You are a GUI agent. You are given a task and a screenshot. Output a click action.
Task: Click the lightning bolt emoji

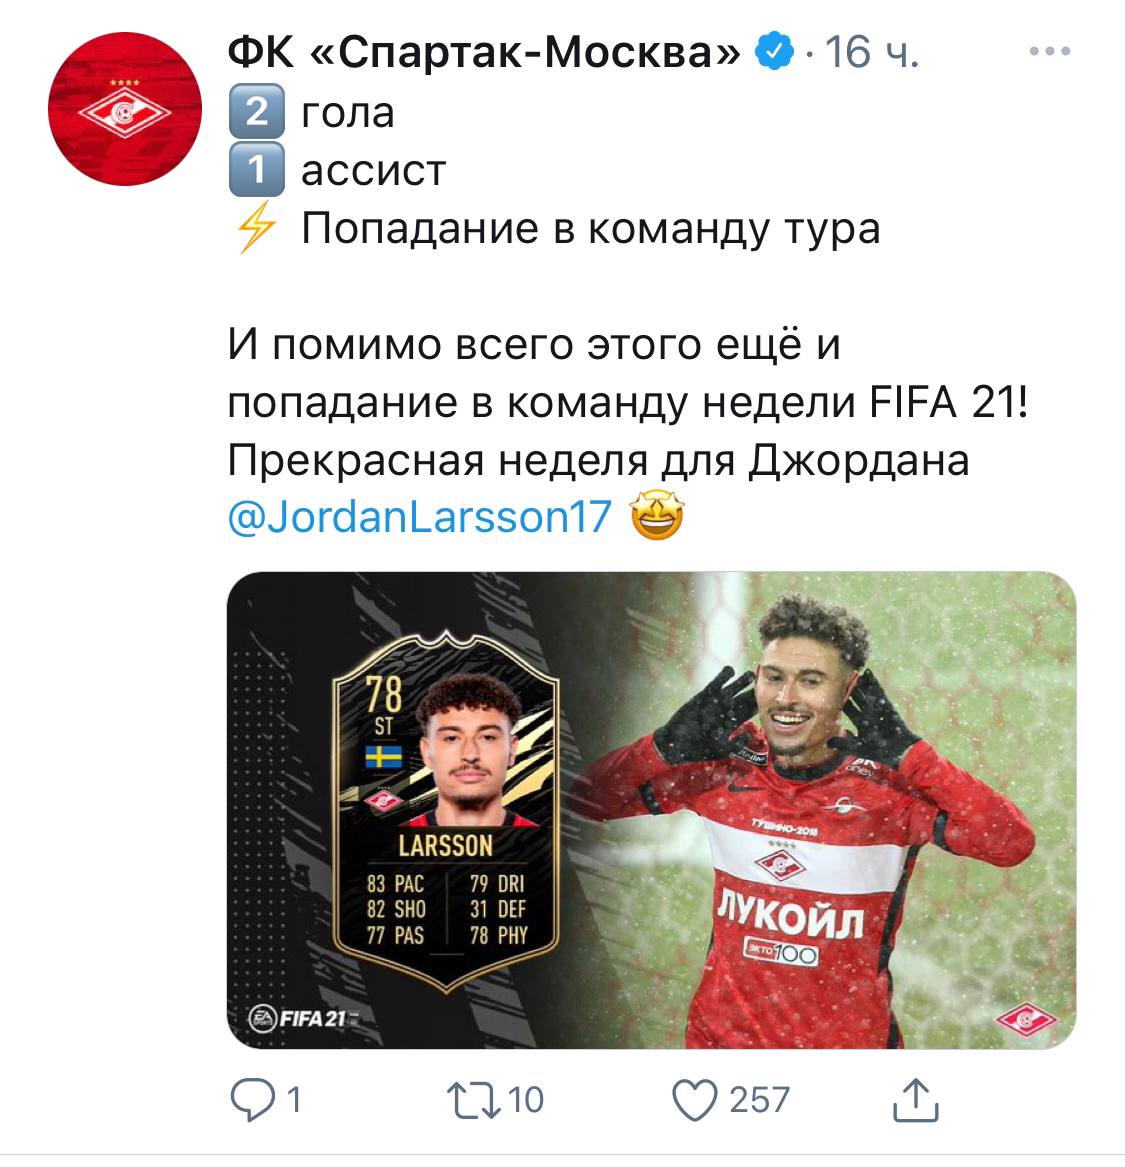pos(257,228)
